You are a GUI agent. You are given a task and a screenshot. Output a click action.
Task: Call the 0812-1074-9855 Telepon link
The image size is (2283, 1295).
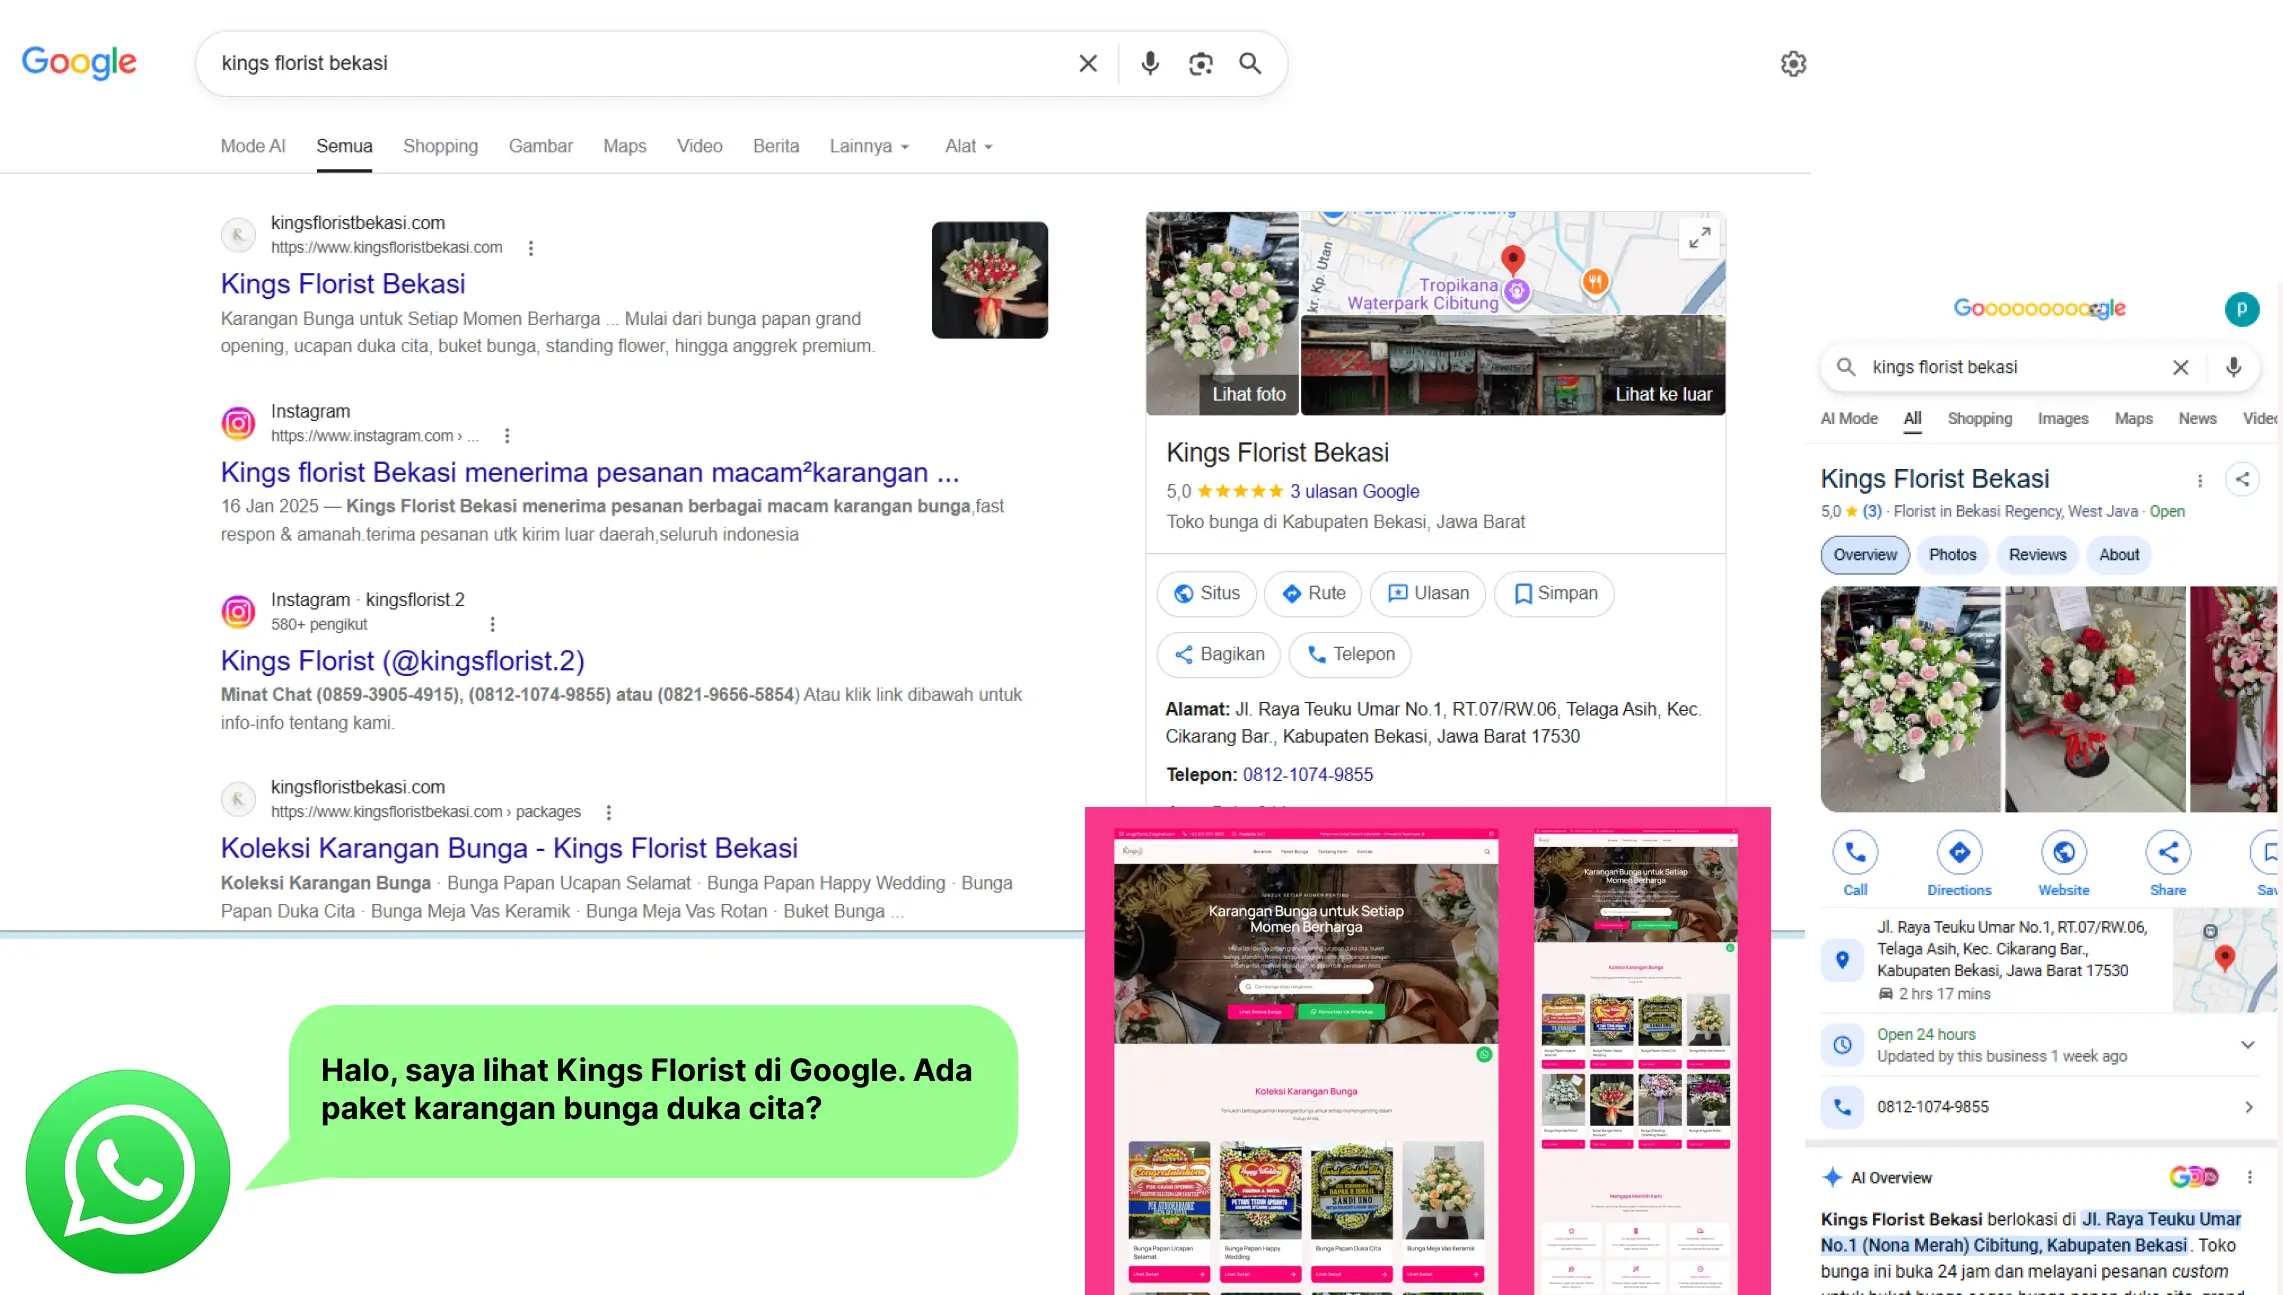point(1307,775)
